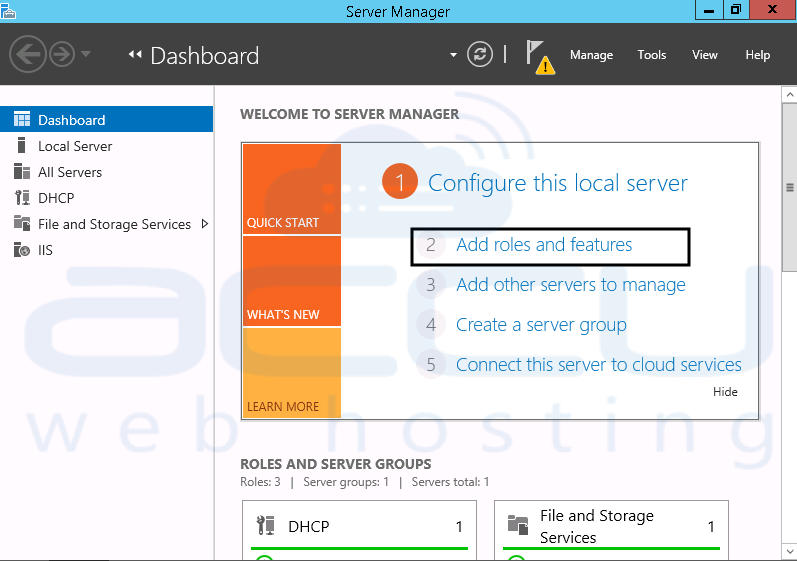Click the scroll up arrow
The width and height of the screenshot is (797, 561).
789,95
